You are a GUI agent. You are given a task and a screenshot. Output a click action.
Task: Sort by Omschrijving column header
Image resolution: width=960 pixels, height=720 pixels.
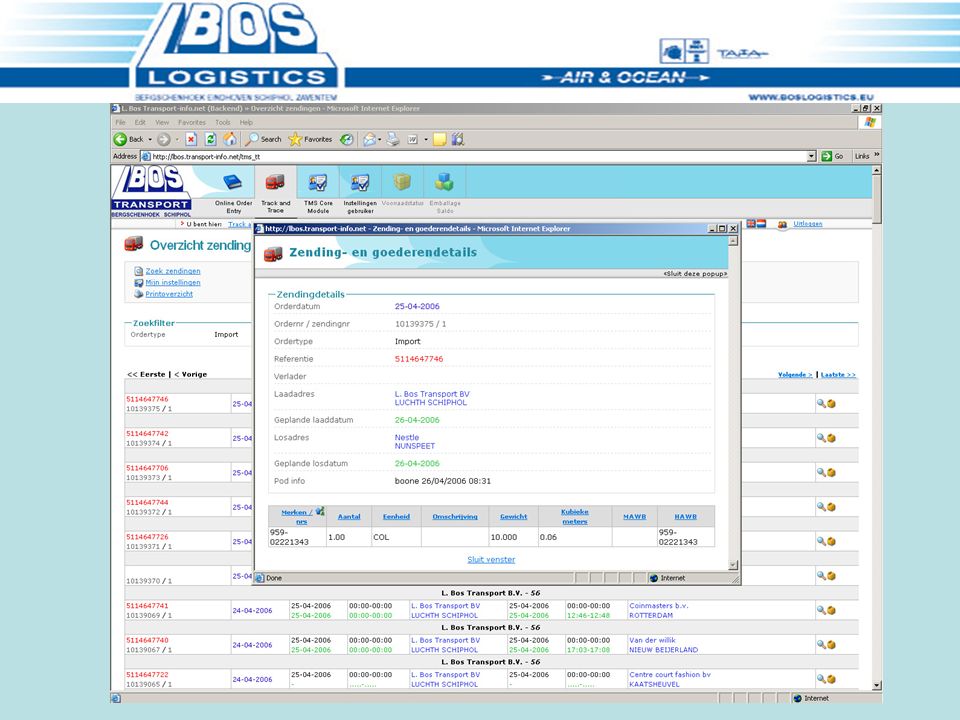tap(455, 517)
